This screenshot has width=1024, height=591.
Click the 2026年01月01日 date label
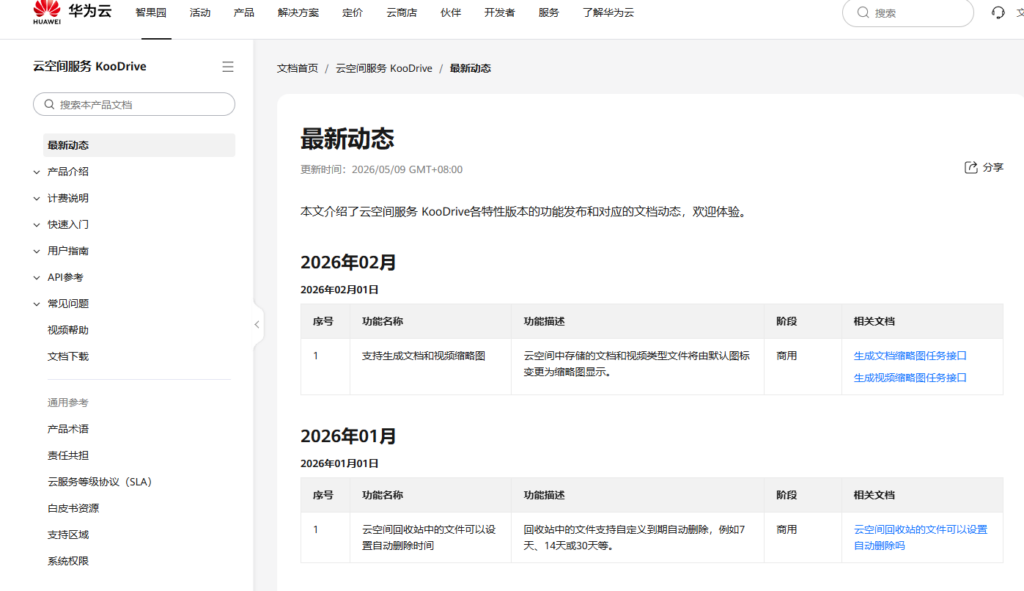[340, 464]
